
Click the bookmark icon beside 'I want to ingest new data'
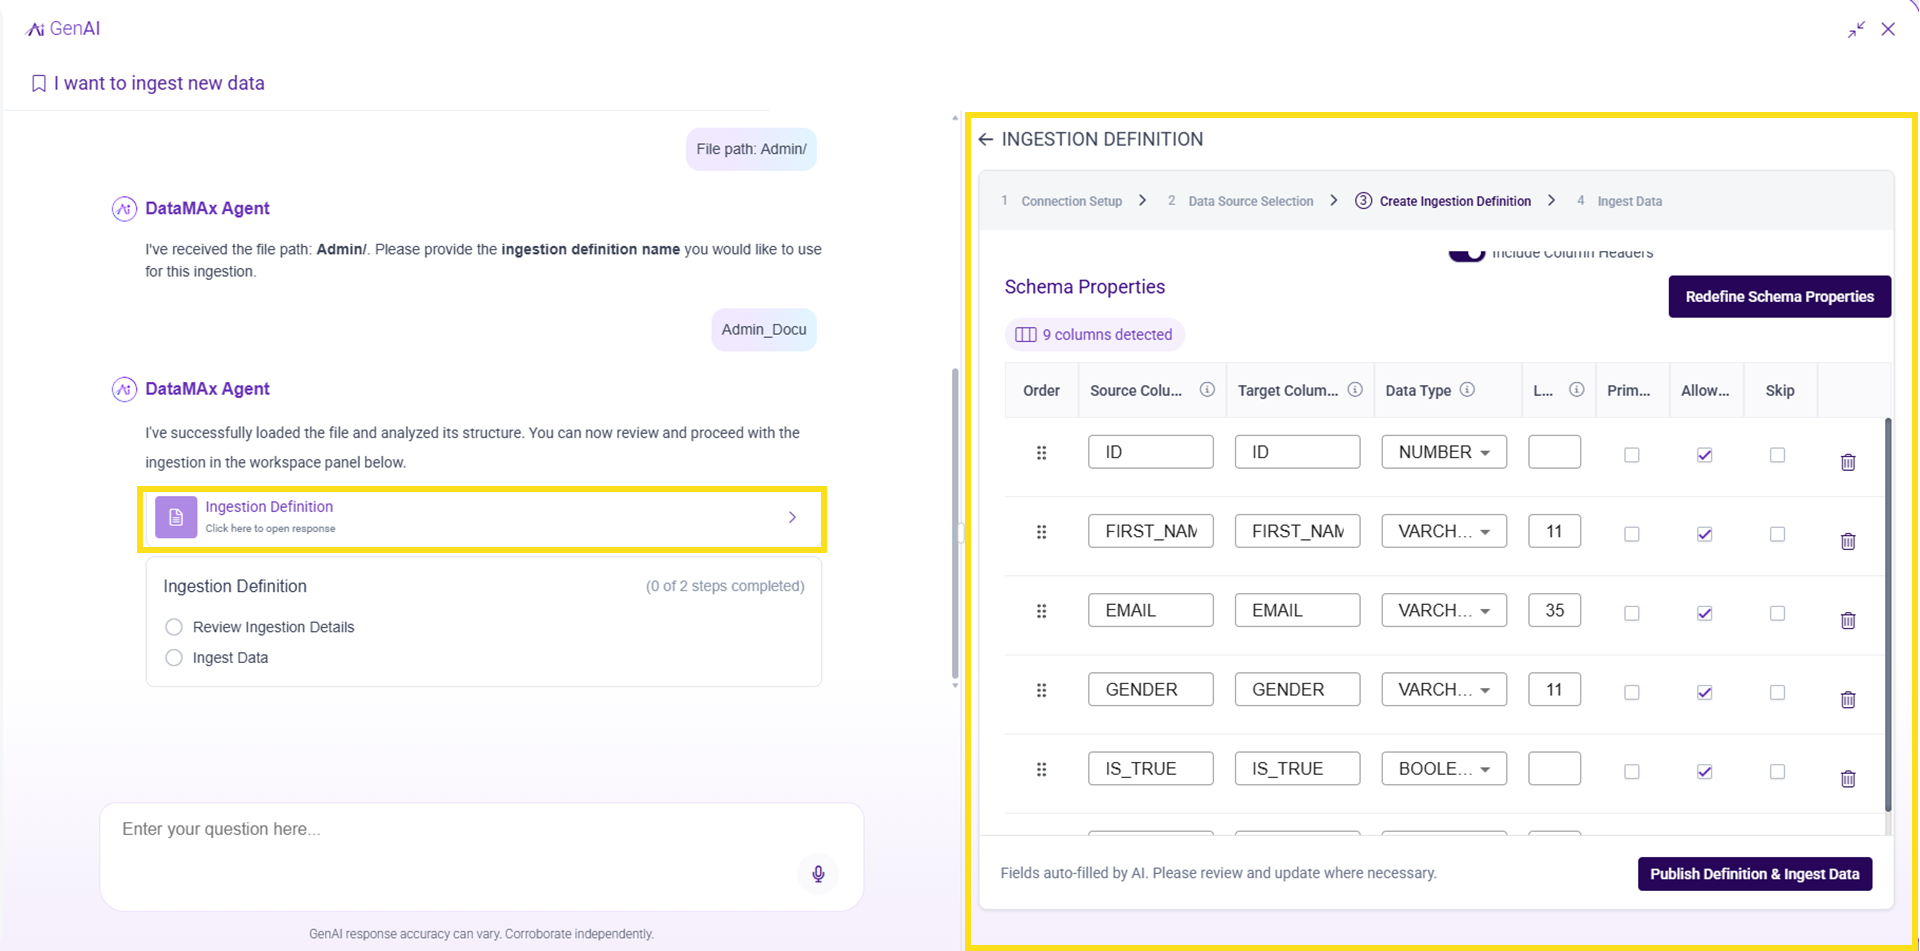(x=38, y=83)
